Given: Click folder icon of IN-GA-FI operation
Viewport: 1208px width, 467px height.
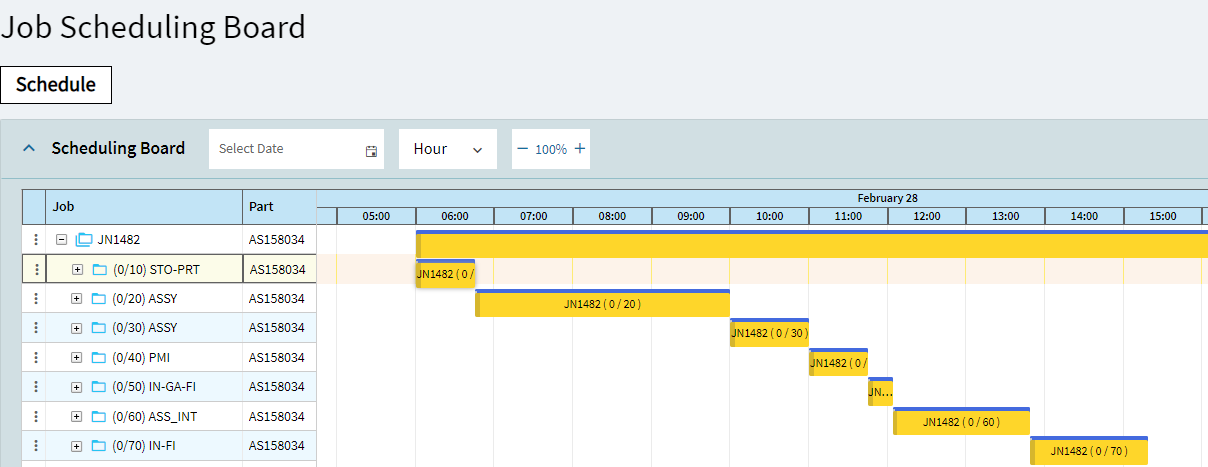Looking at the screenshot, I should pos(99,387).
